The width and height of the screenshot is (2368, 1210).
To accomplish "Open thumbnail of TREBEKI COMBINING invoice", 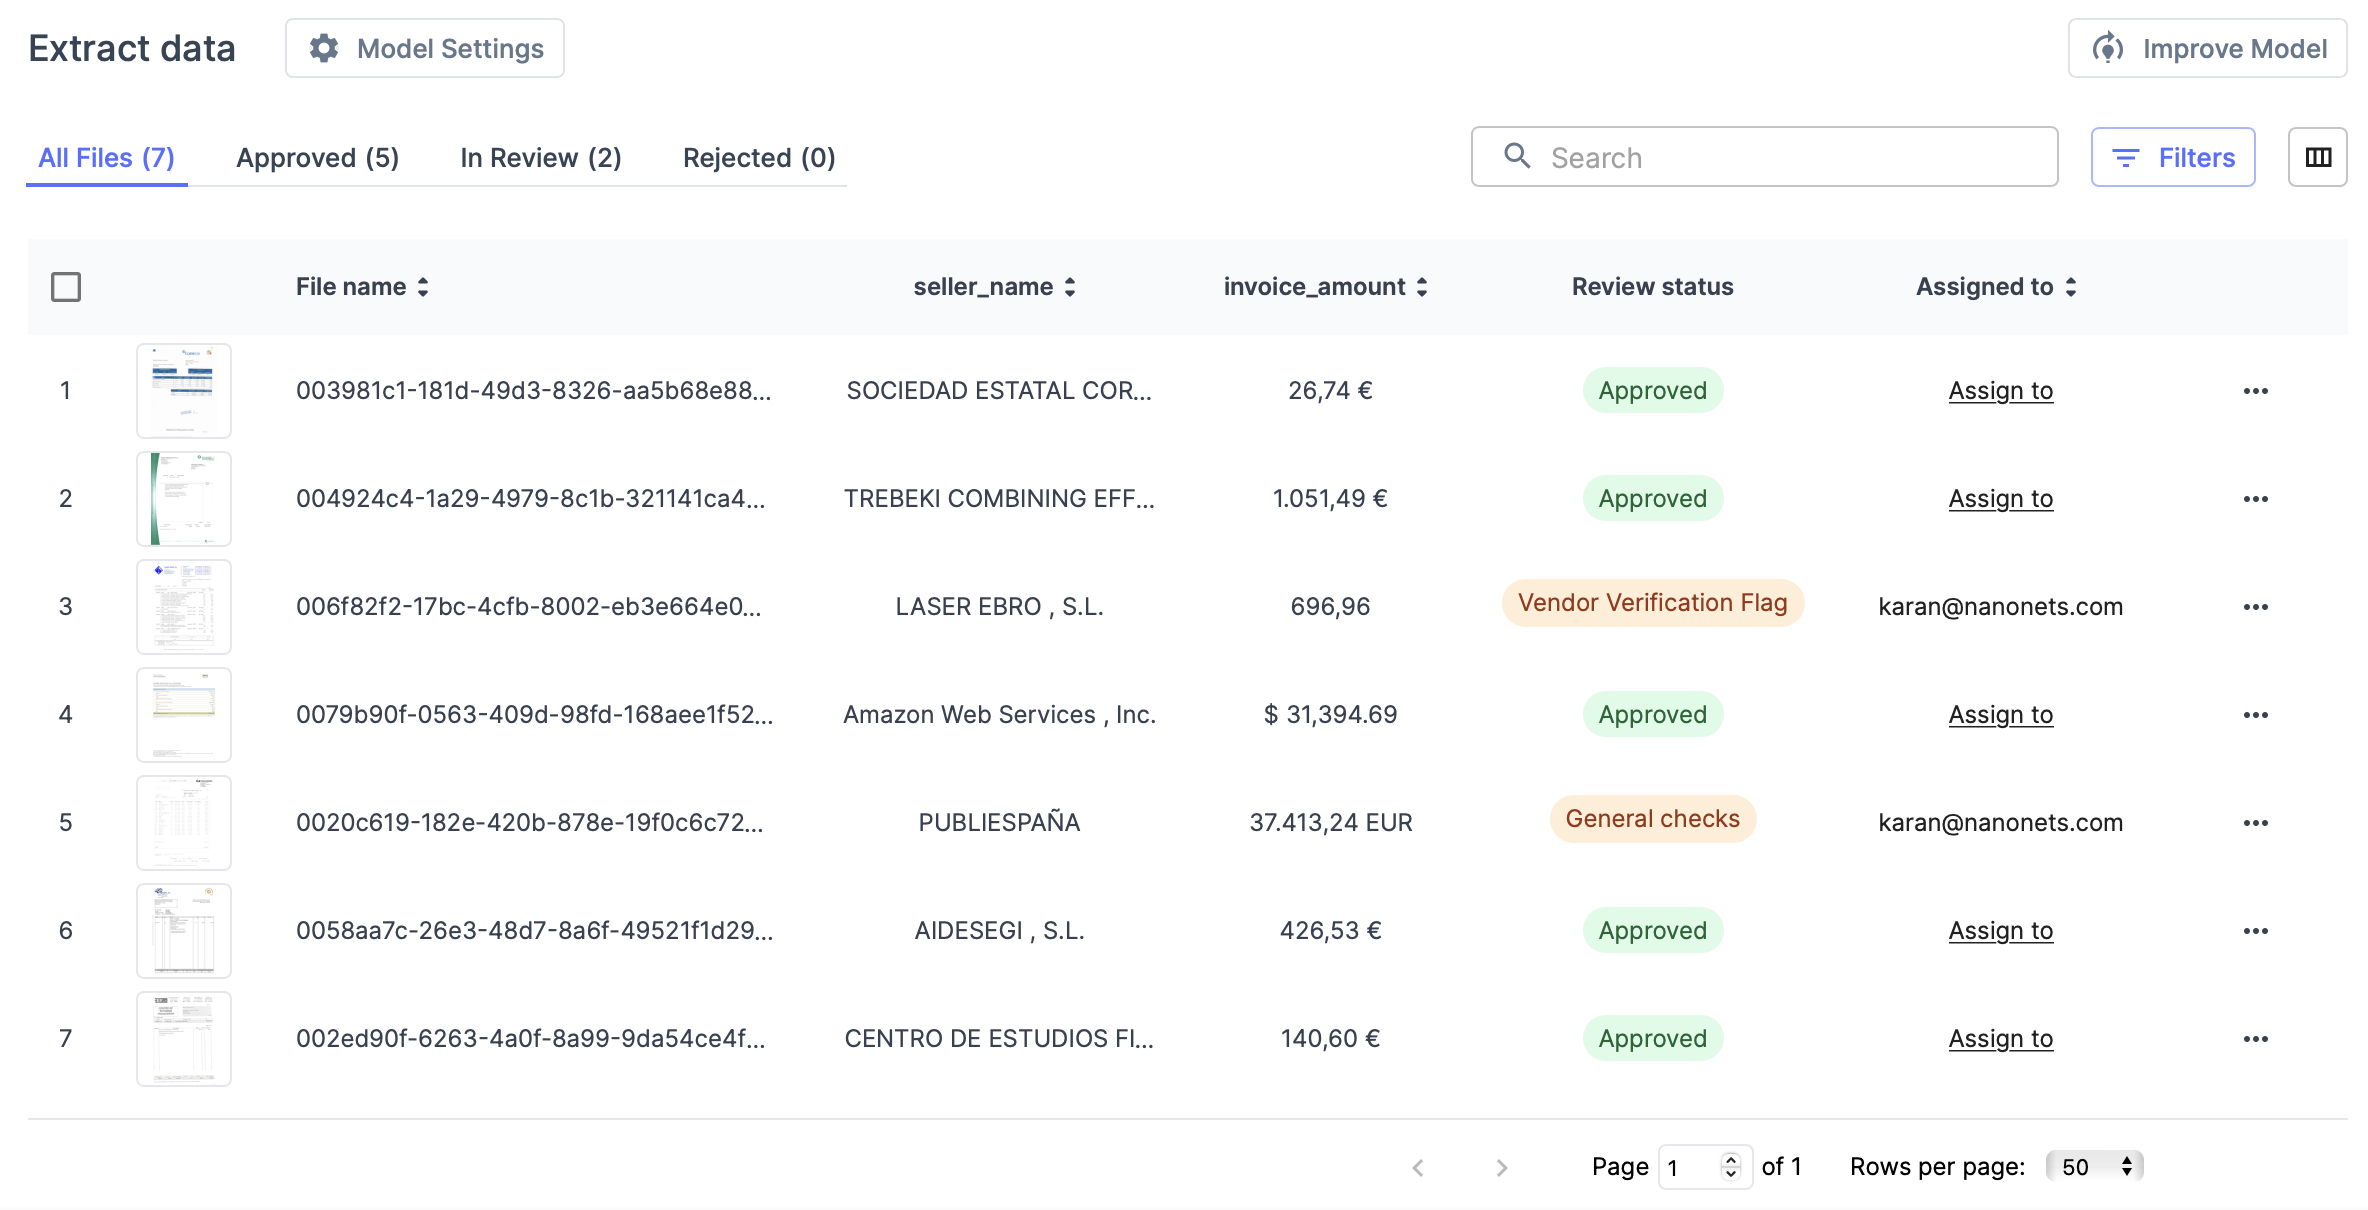I will [184, 499].
